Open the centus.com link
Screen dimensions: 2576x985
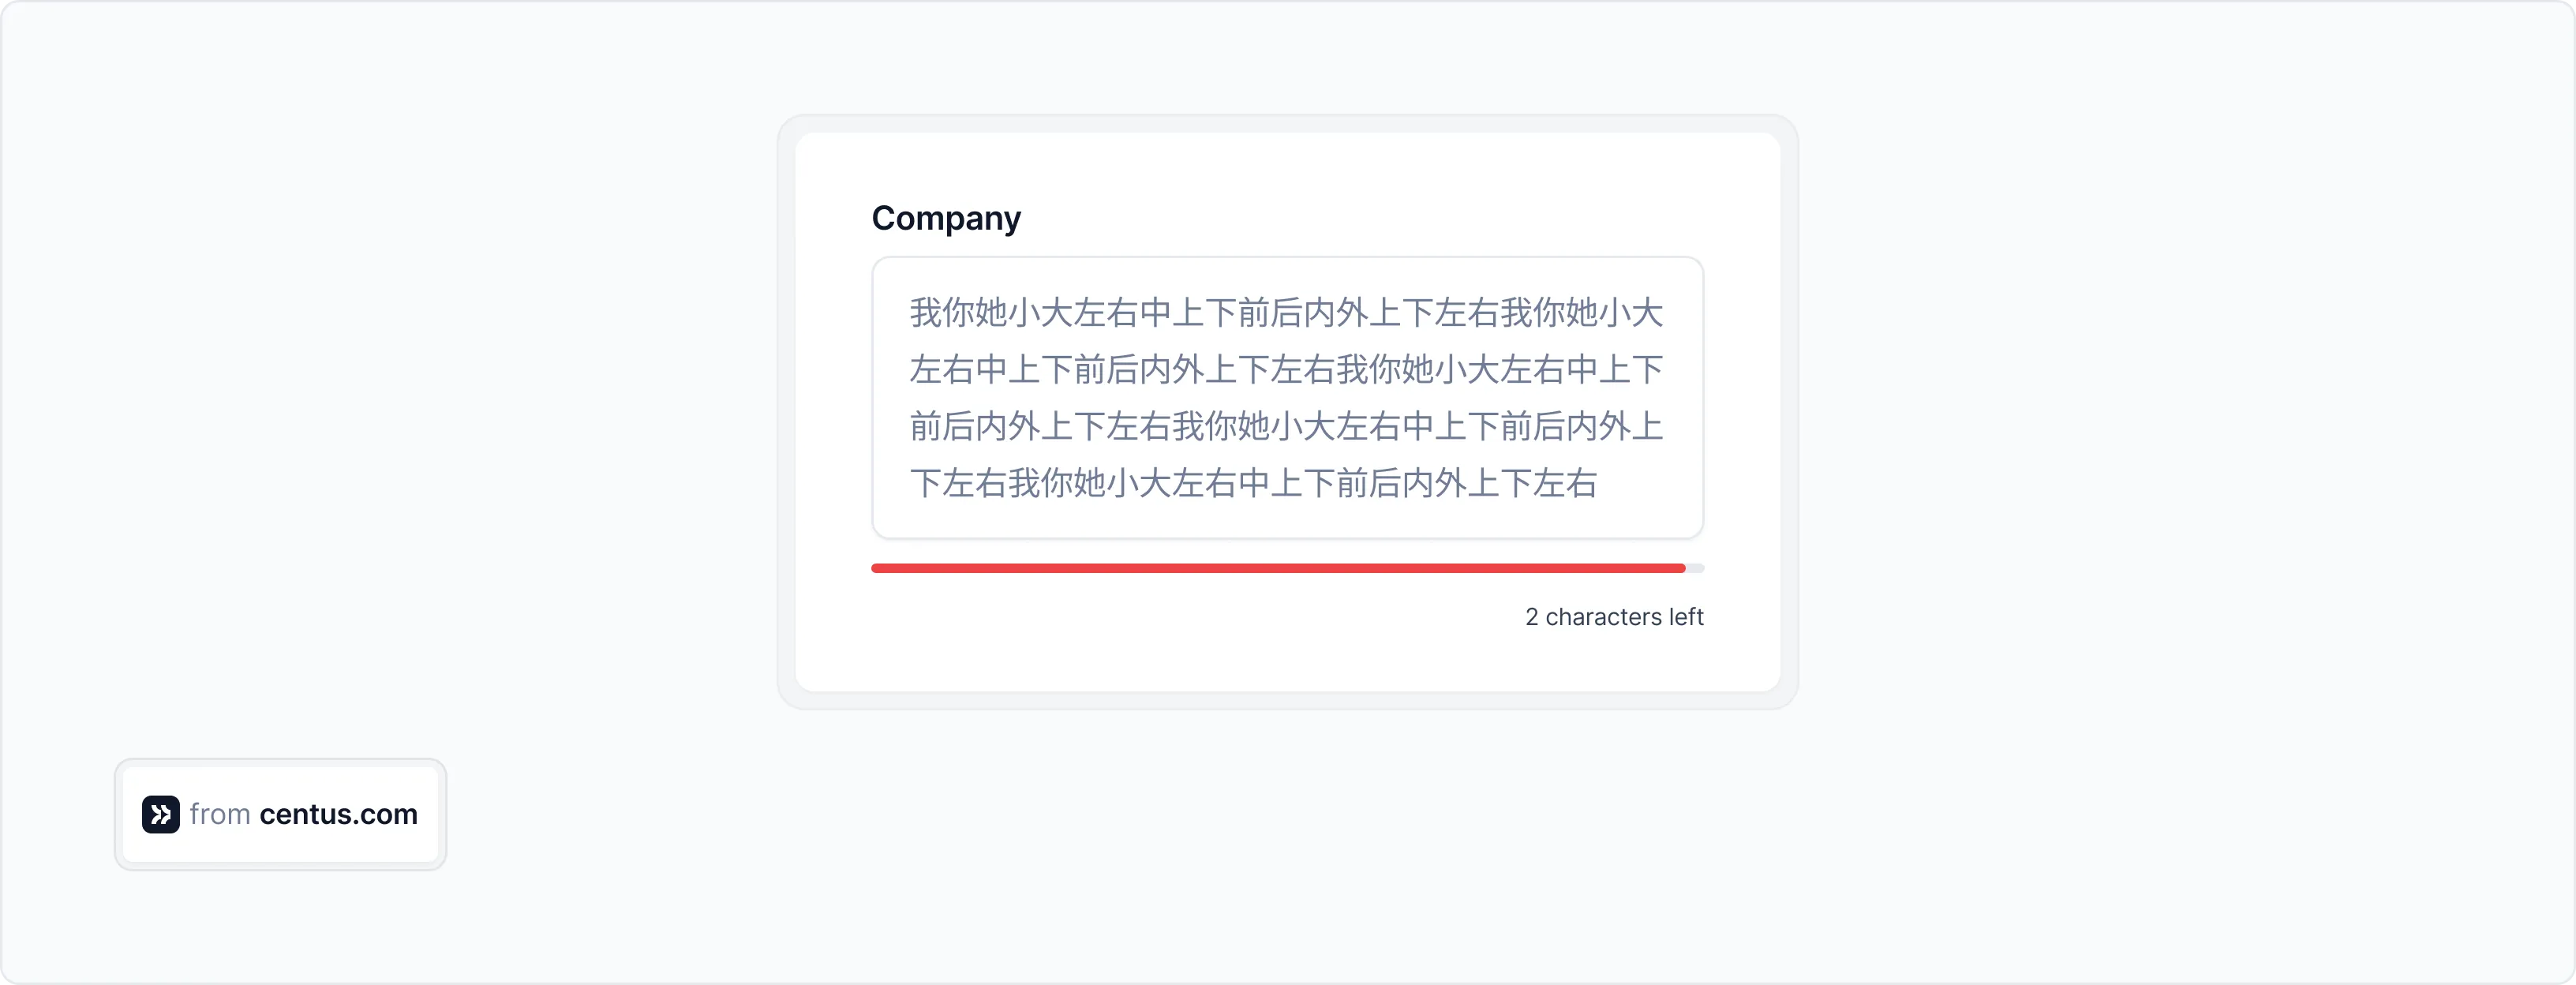(338, 814)
